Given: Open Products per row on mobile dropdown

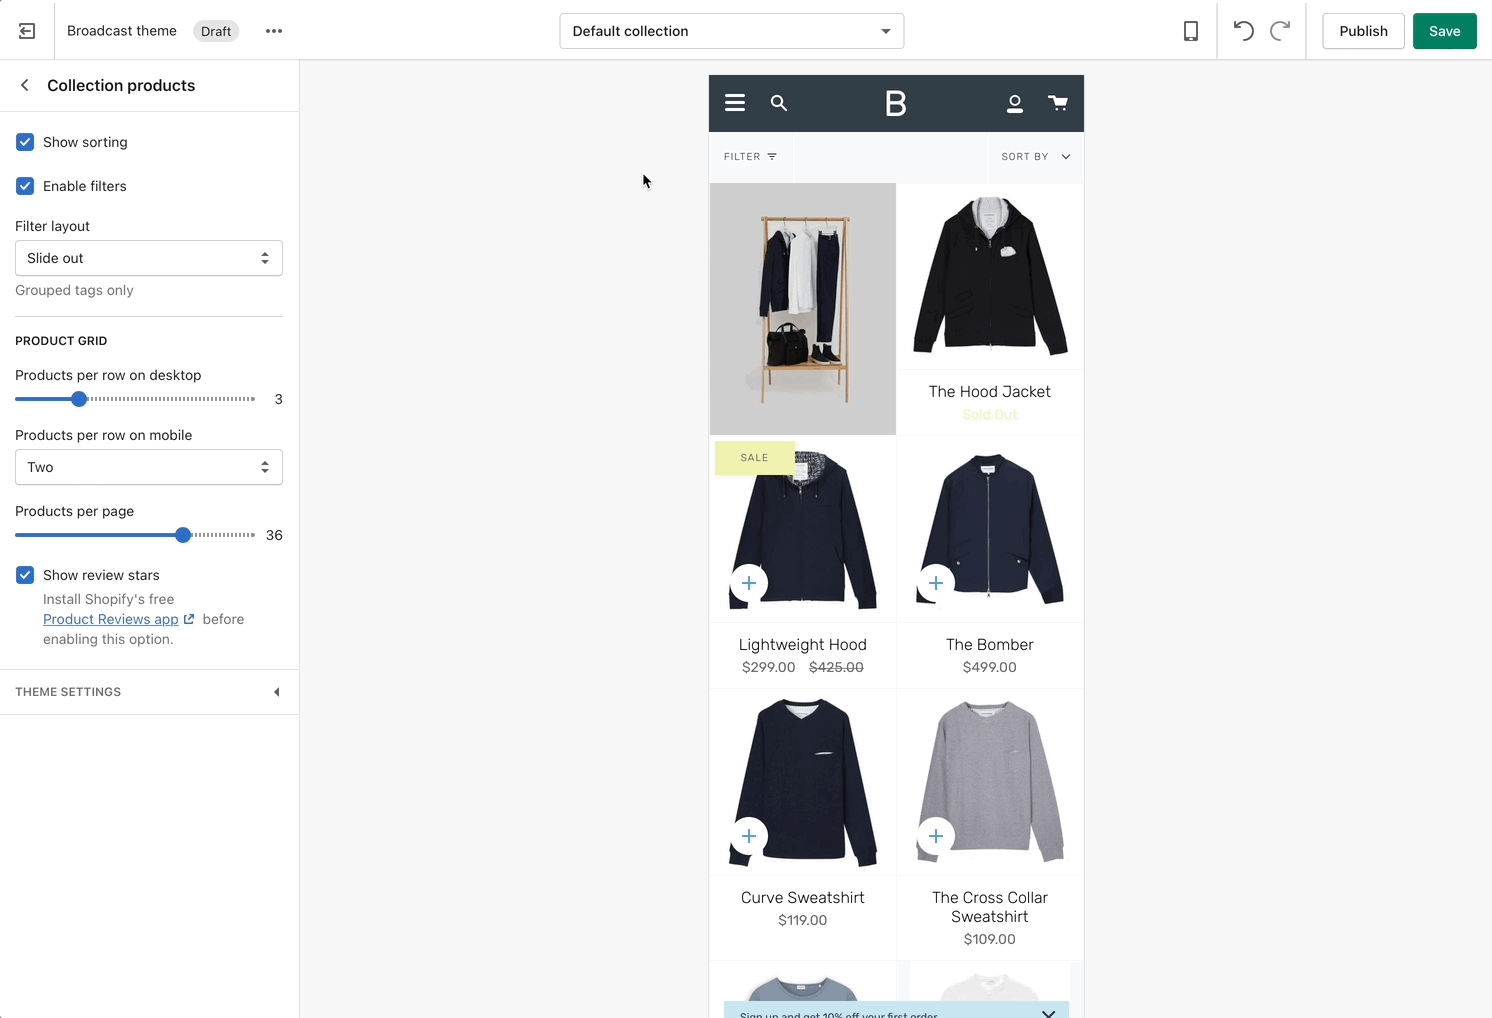Looking at the screenshot, I should click(x=149, y=467).
